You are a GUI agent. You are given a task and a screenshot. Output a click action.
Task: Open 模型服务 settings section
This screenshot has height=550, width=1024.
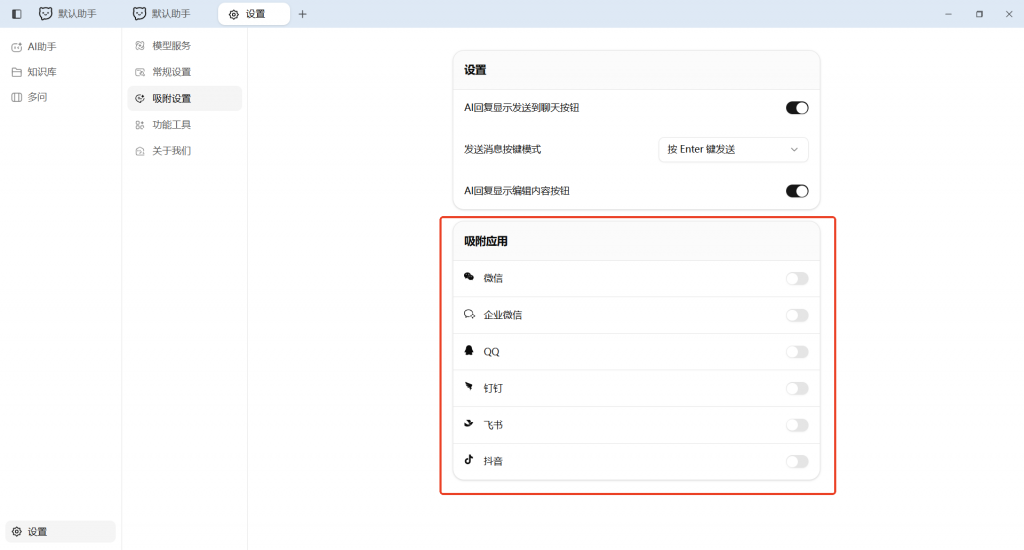point(171,46)
